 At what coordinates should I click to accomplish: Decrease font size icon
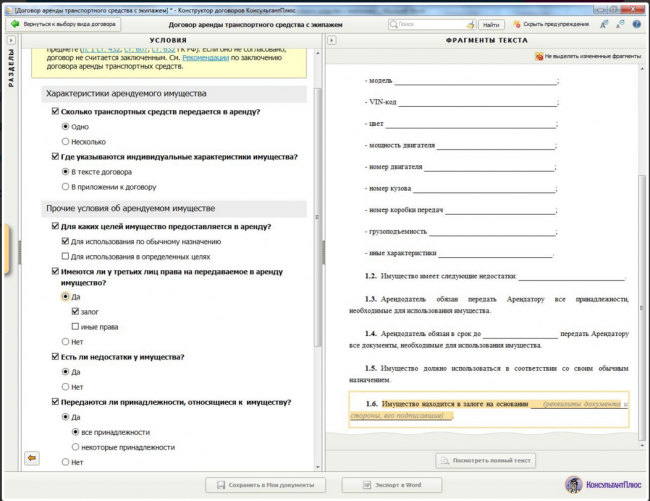[620, 24]
